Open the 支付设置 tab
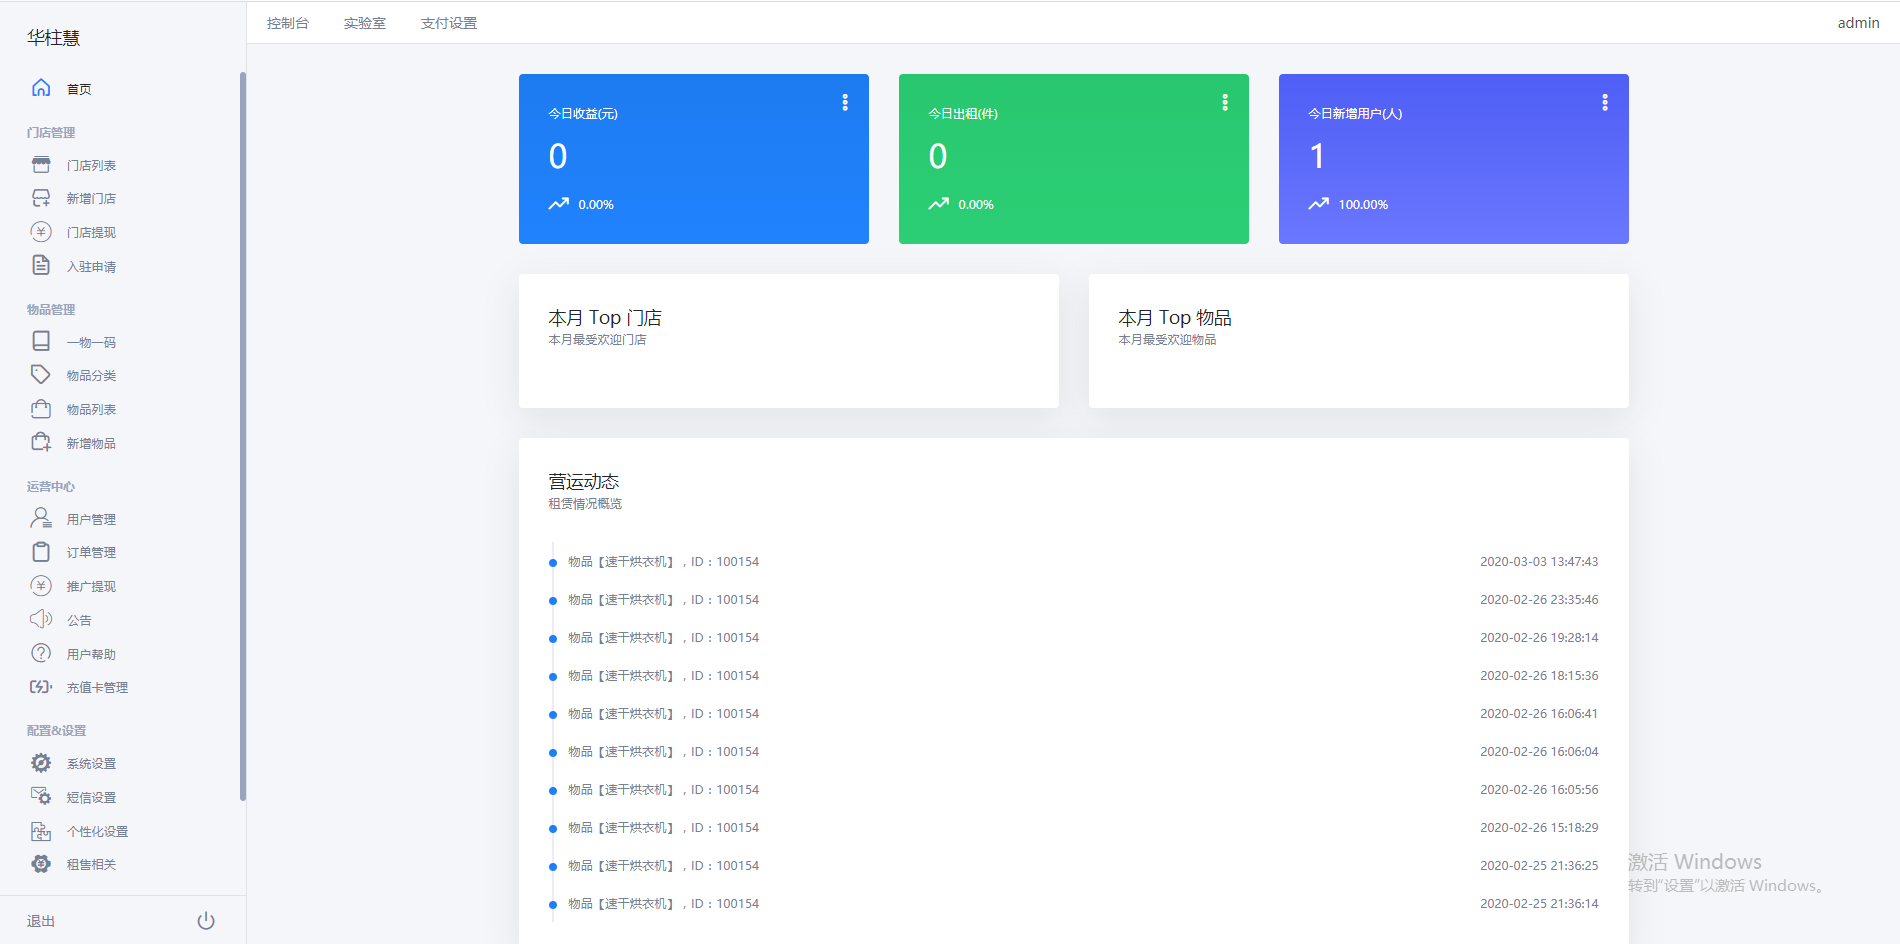Viewport: 1900px width, 944px height. pos(449,23)
